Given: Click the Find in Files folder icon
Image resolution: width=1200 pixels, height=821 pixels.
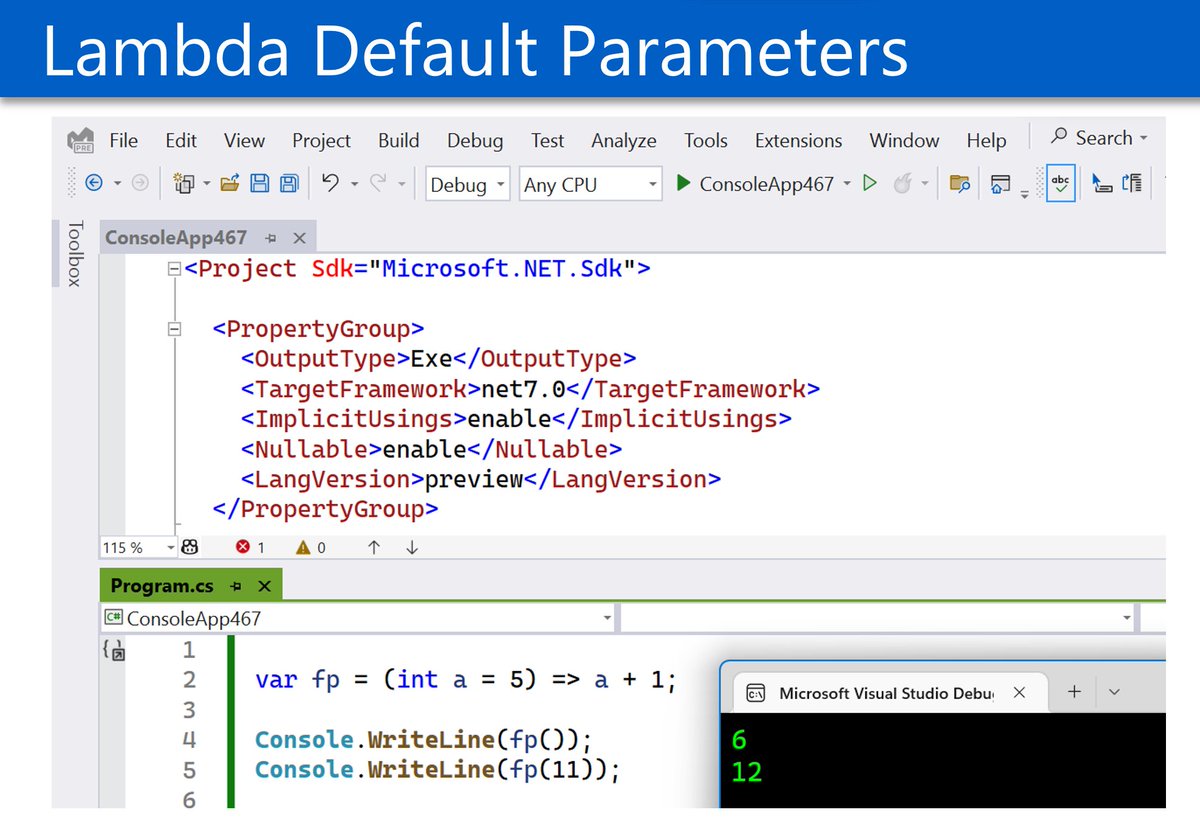Looking at the screenshot, I should [x=960, y=183].
